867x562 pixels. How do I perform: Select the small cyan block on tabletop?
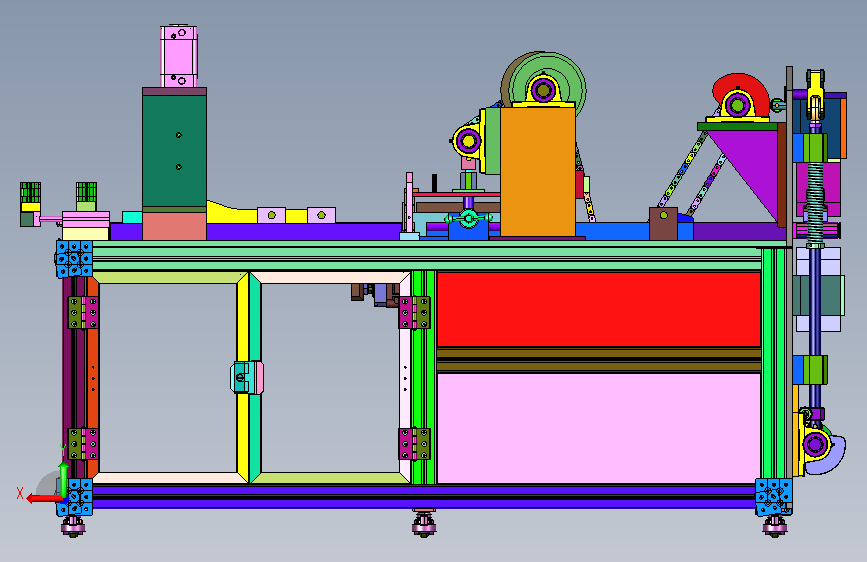click(x=132, y=217)
